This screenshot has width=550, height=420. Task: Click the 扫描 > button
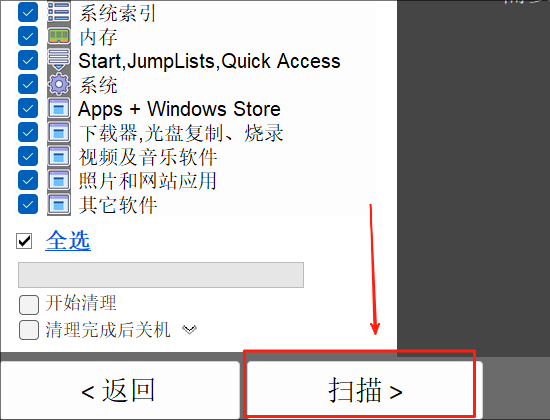coord(365,390)
